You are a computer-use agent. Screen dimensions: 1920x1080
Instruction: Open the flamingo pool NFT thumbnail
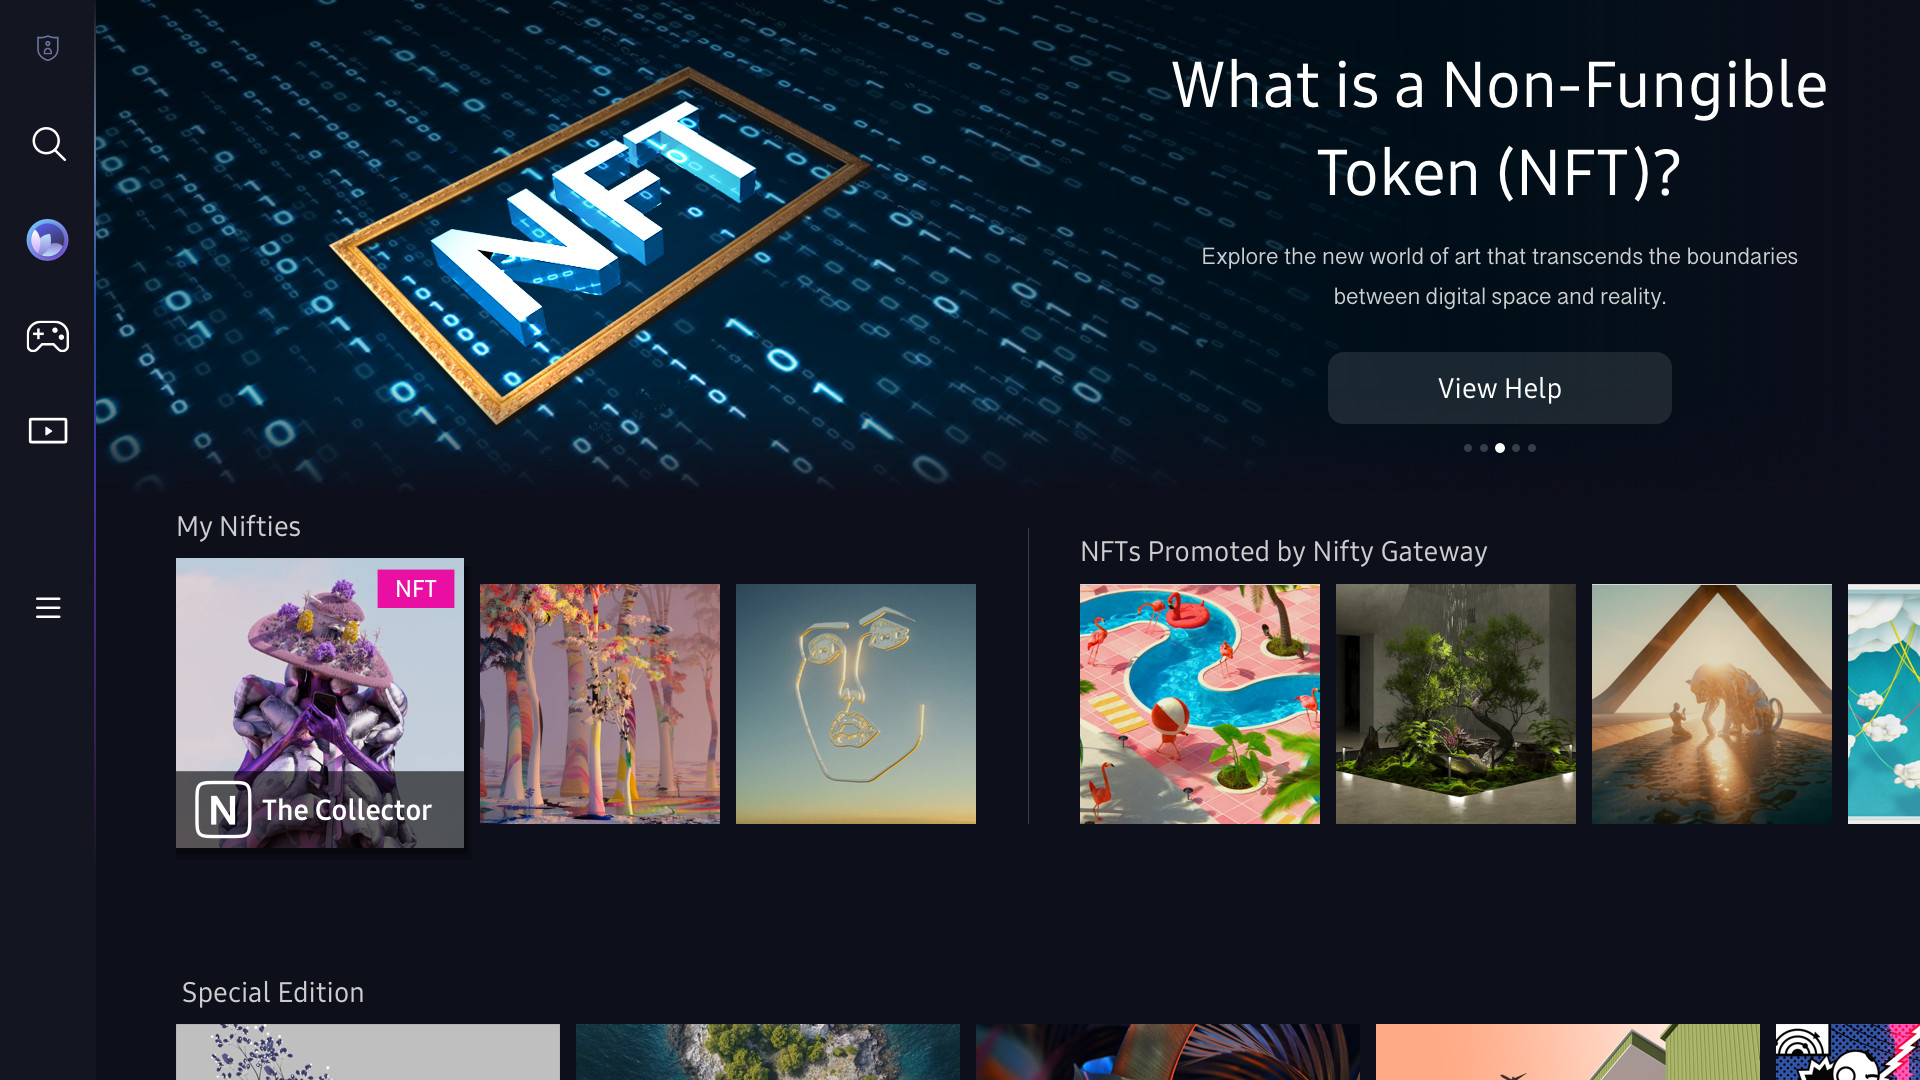(x=1200, y=704)
